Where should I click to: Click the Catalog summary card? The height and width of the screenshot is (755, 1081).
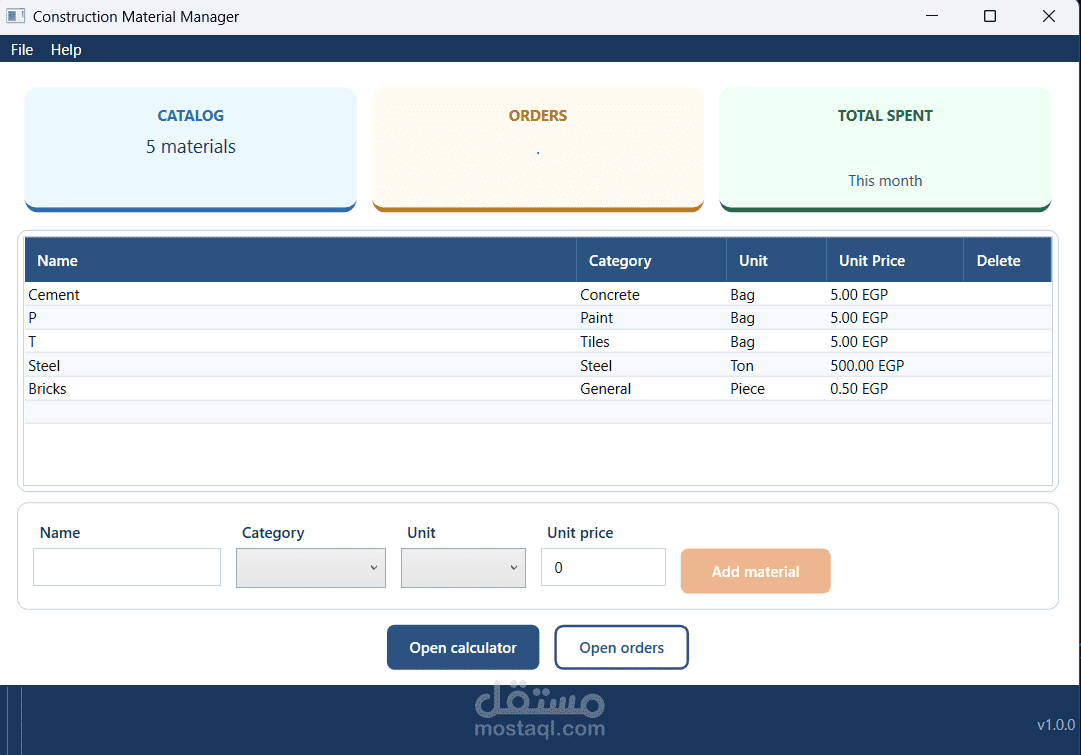[x=191, y=149]
